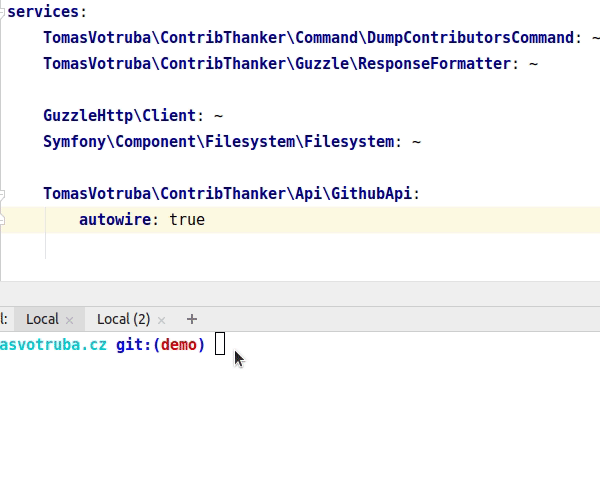Click the terminal prompt cursor block
600x500 pixels.
click(220, 344)
